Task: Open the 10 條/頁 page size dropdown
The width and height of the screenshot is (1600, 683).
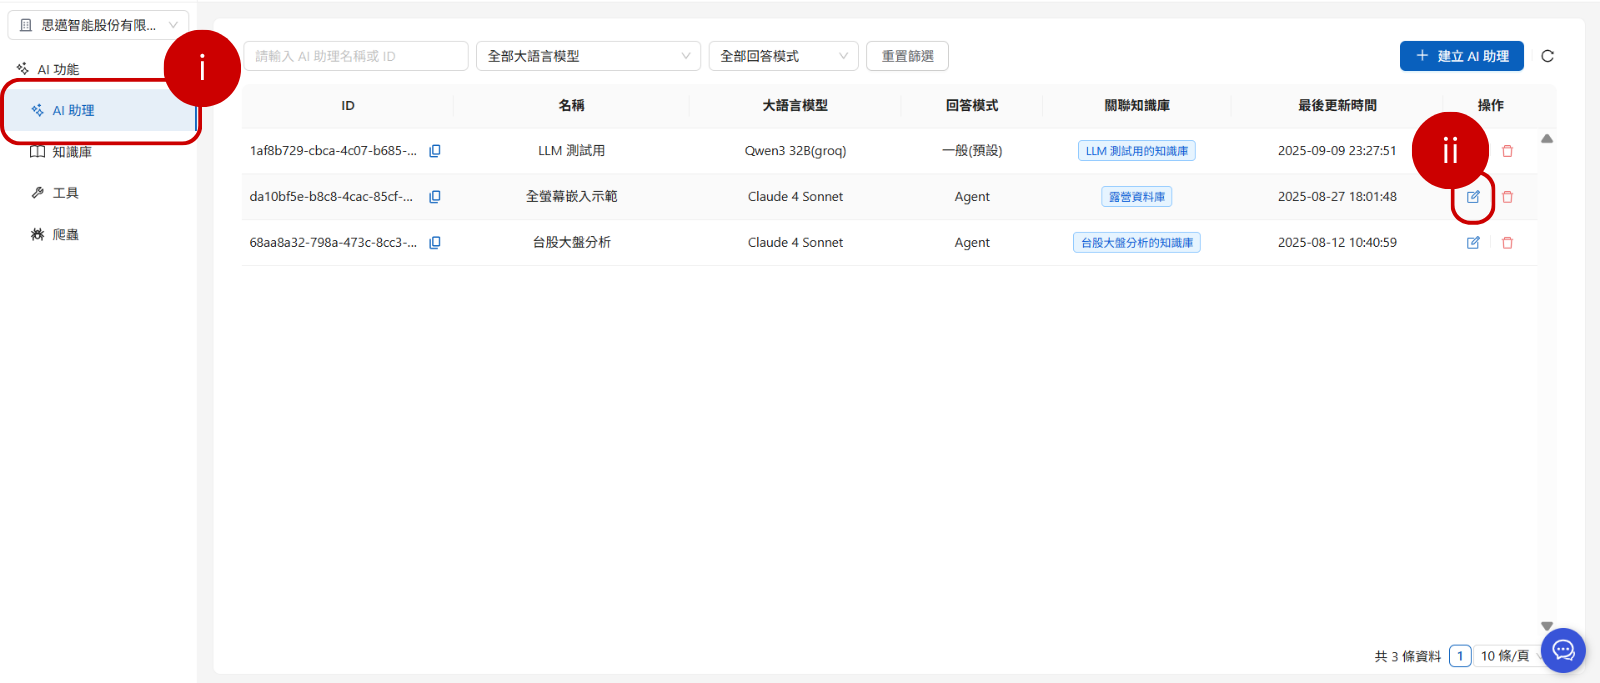Action: pos(1507,656)
